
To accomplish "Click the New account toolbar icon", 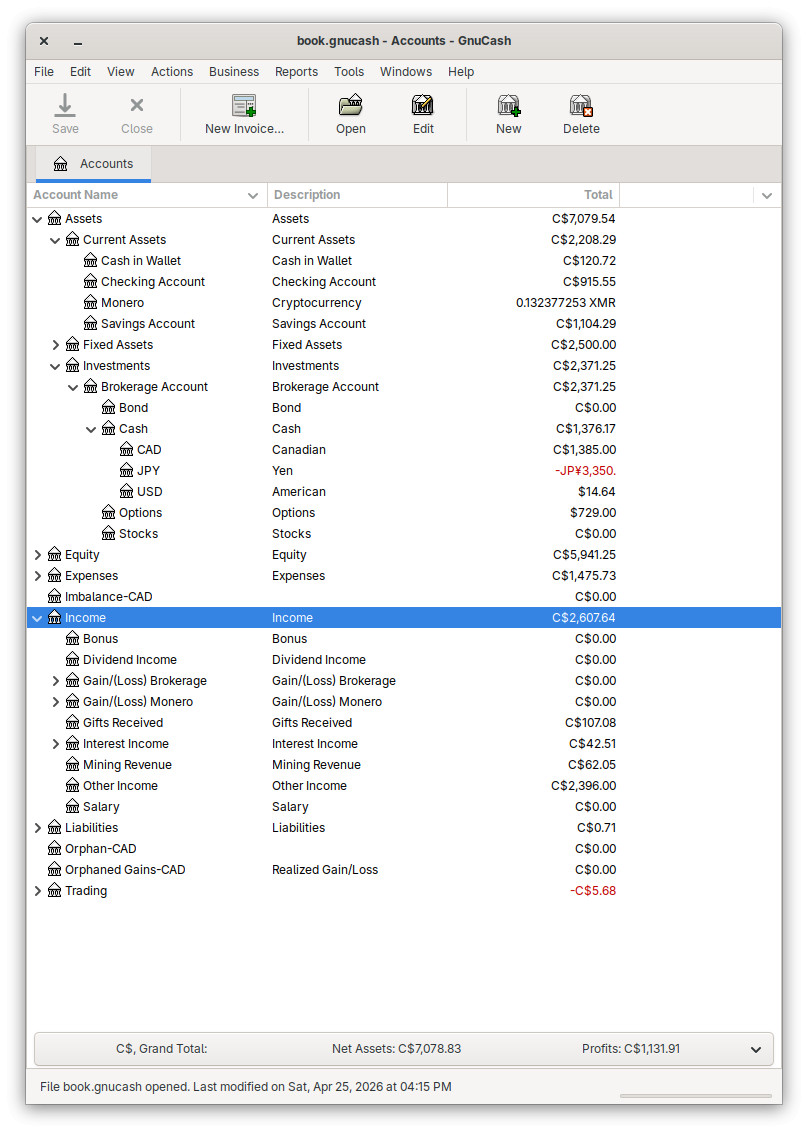I will coord(508,105).
